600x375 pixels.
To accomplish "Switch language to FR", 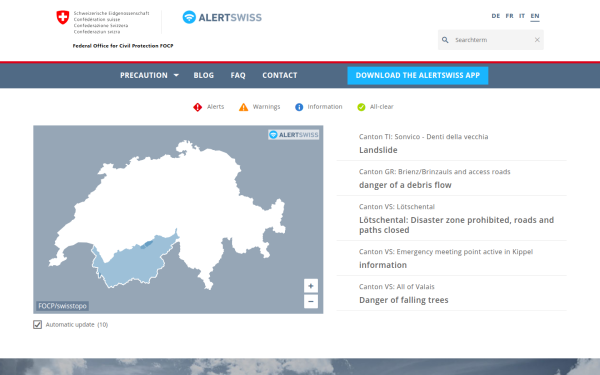I will coord(509,16).
